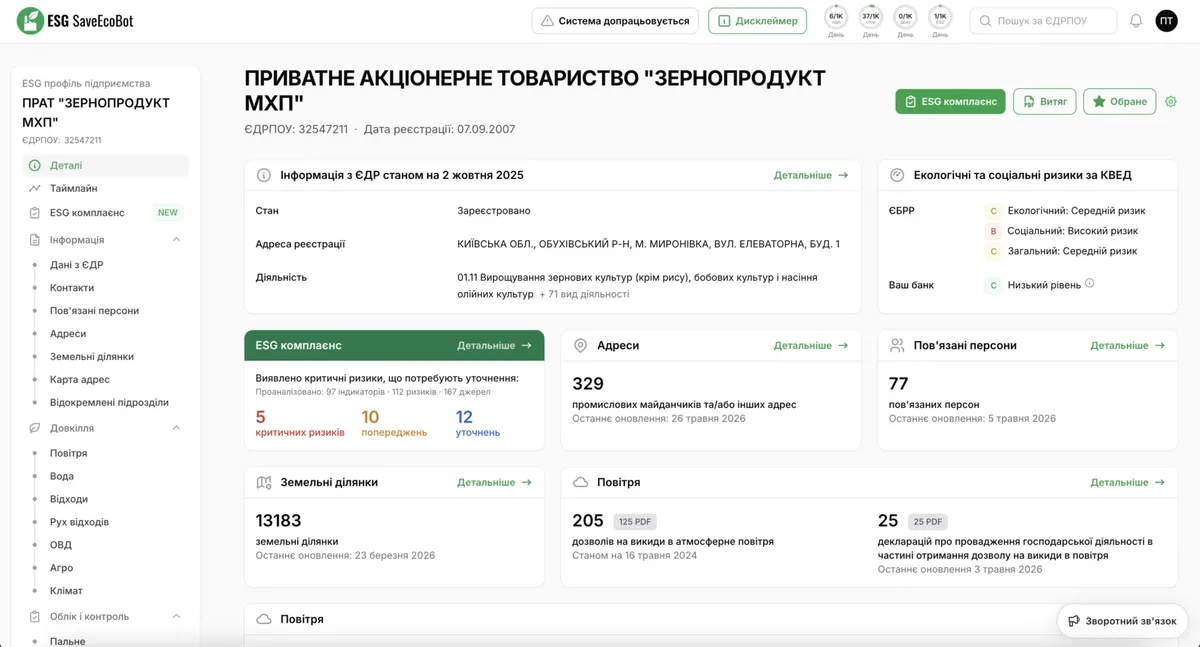Click the Таймлайн chart icon in sidebar
Viewport: 1200px width, 647px height.
pos(35,188)
